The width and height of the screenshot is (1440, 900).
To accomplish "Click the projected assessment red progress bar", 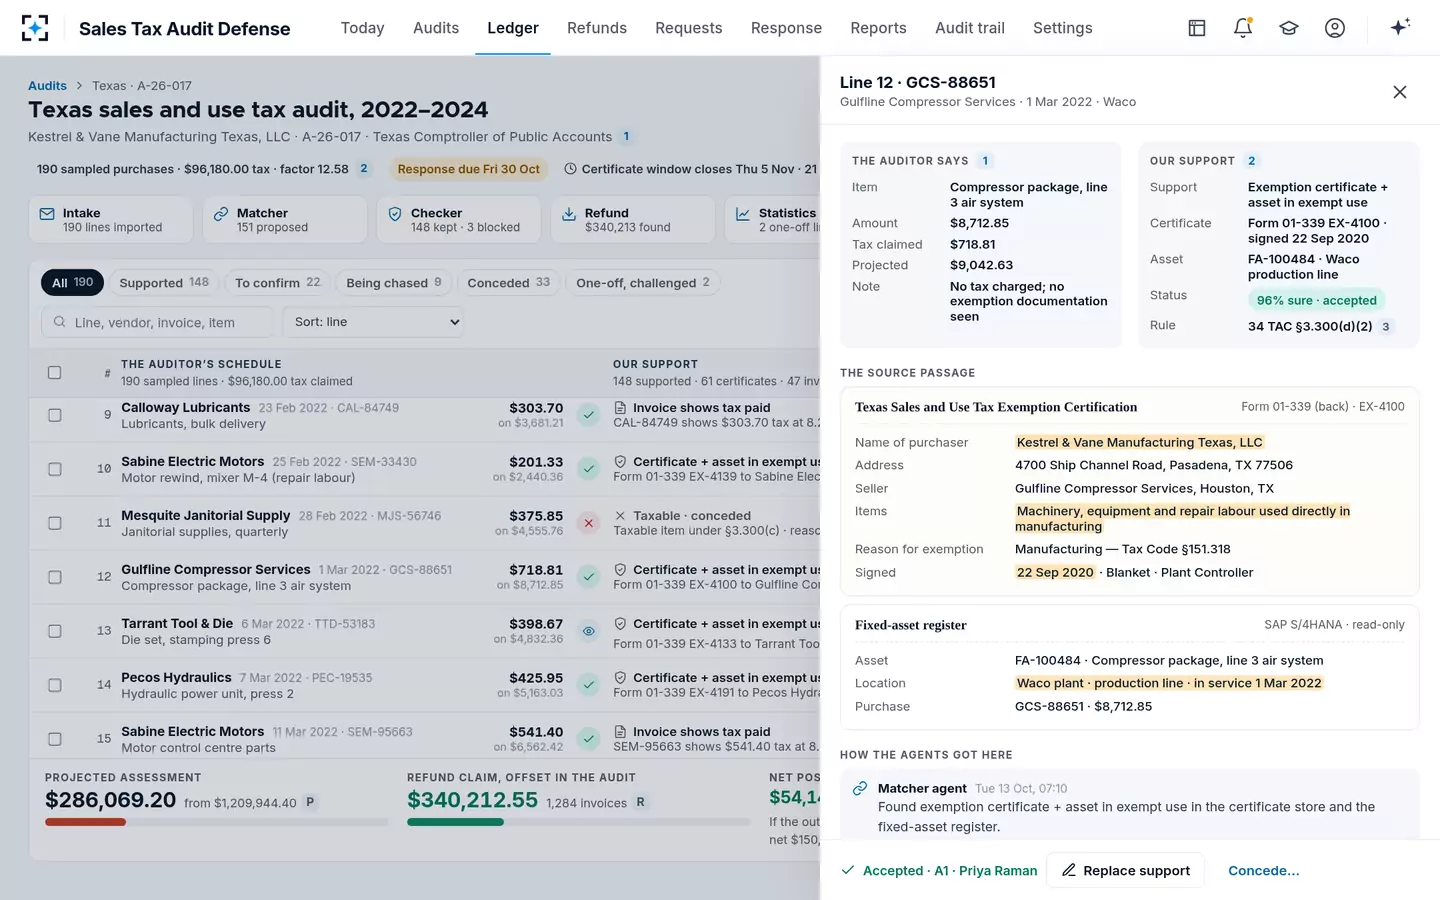I will click(86, 822).
